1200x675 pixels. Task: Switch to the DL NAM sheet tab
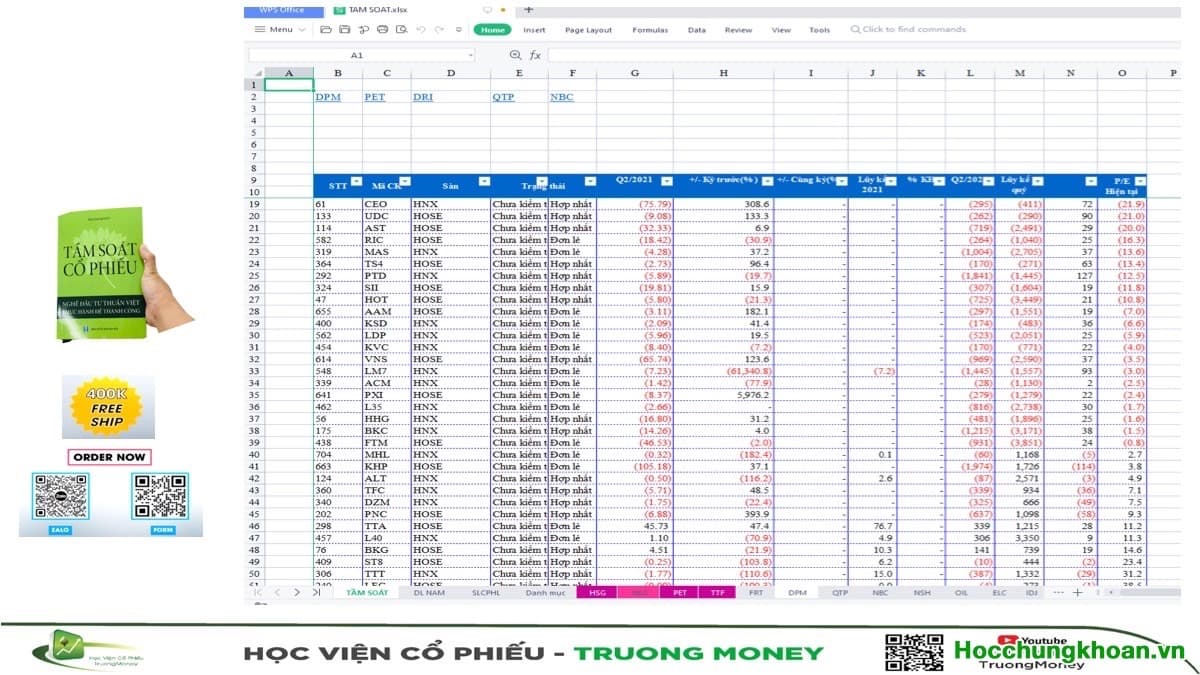(428, 593)
